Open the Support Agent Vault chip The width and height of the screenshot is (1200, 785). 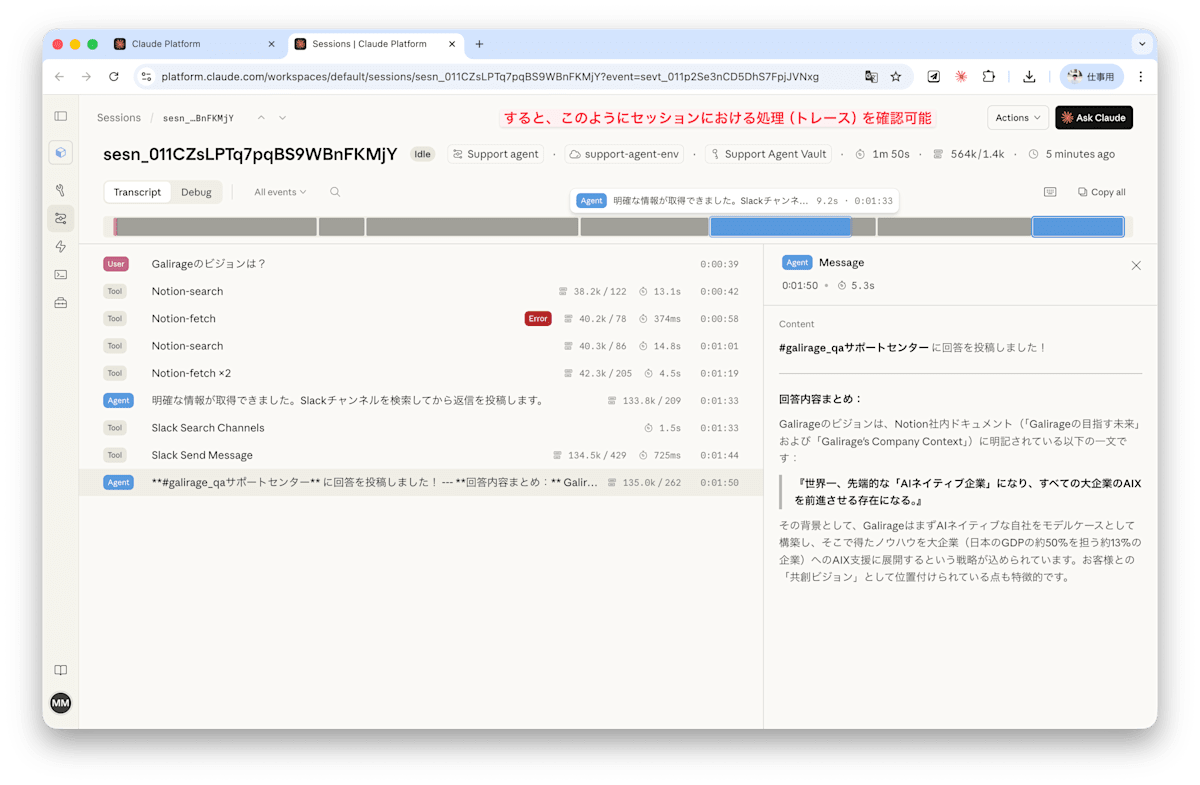tap(769, 154)
